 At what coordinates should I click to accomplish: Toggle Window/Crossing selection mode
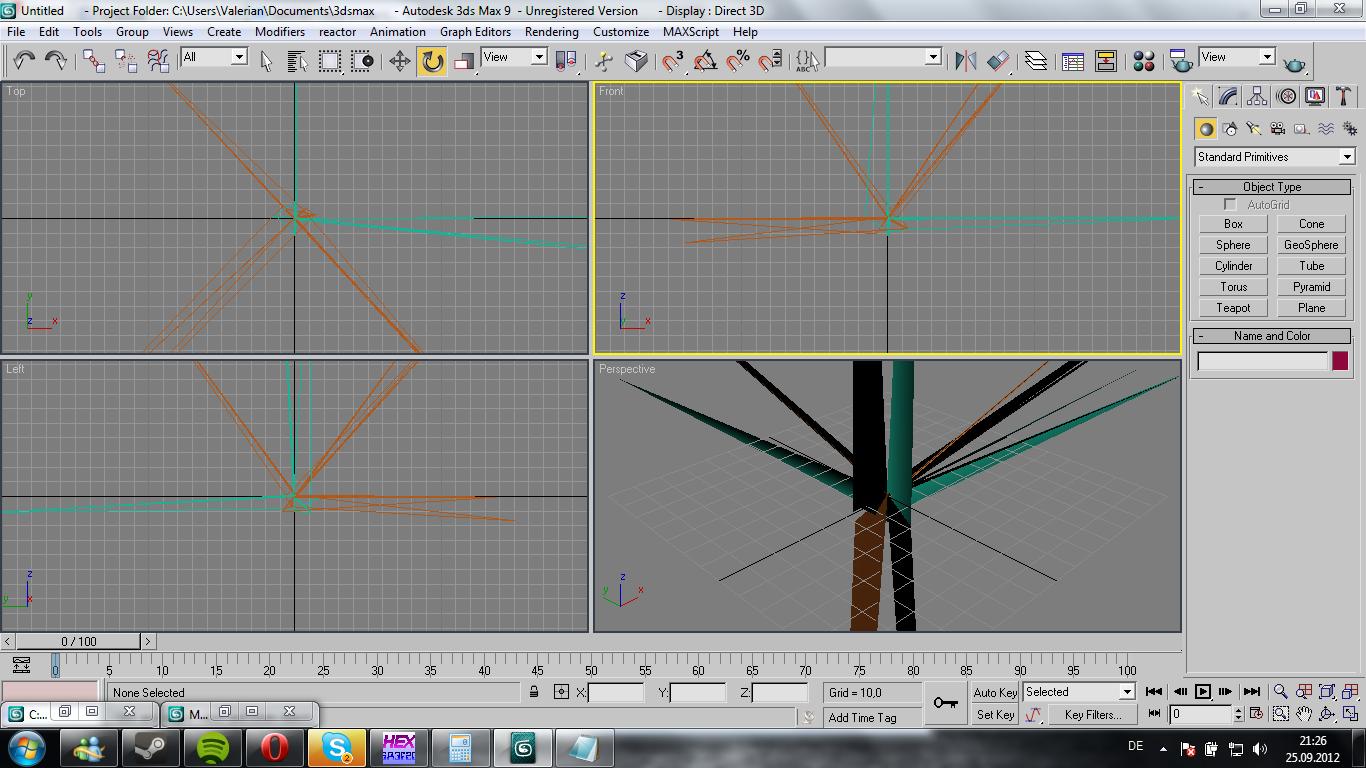[362, 61]
